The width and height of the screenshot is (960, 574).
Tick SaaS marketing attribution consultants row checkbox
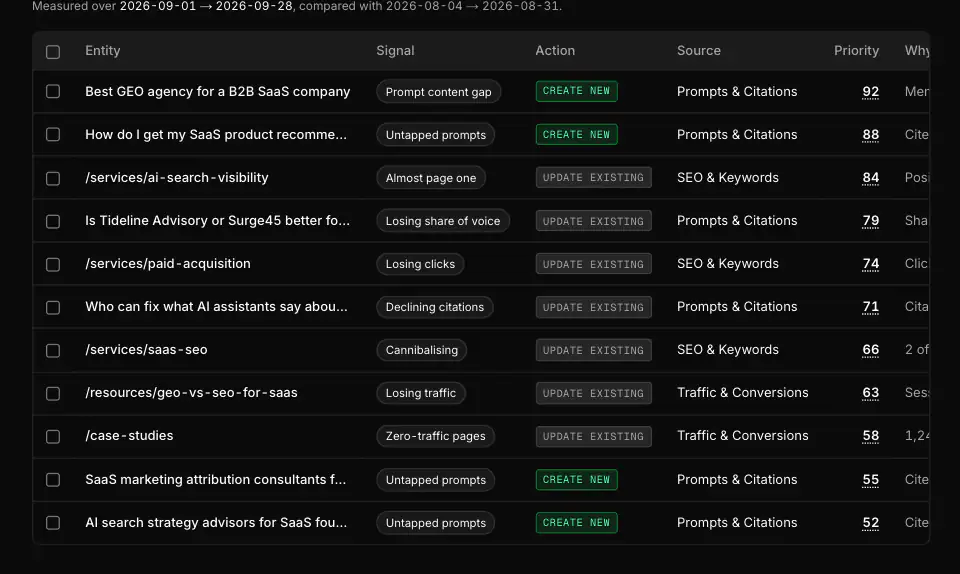pos(53,480)
